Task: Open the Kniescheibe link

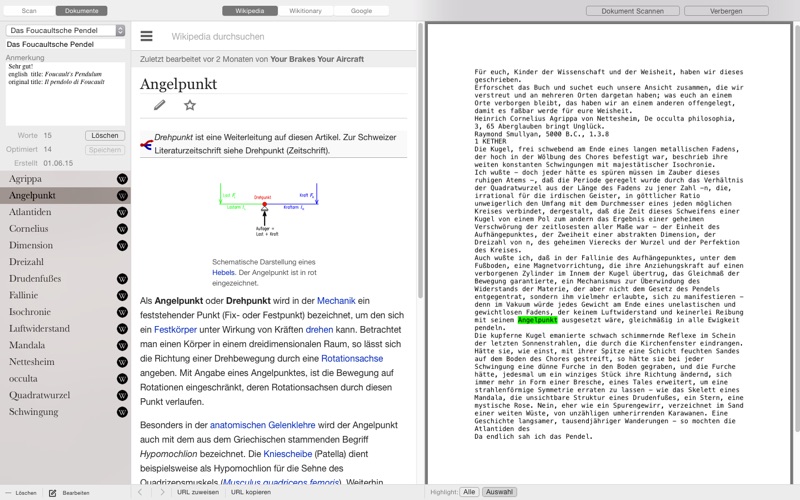Action: click(288, 454)
